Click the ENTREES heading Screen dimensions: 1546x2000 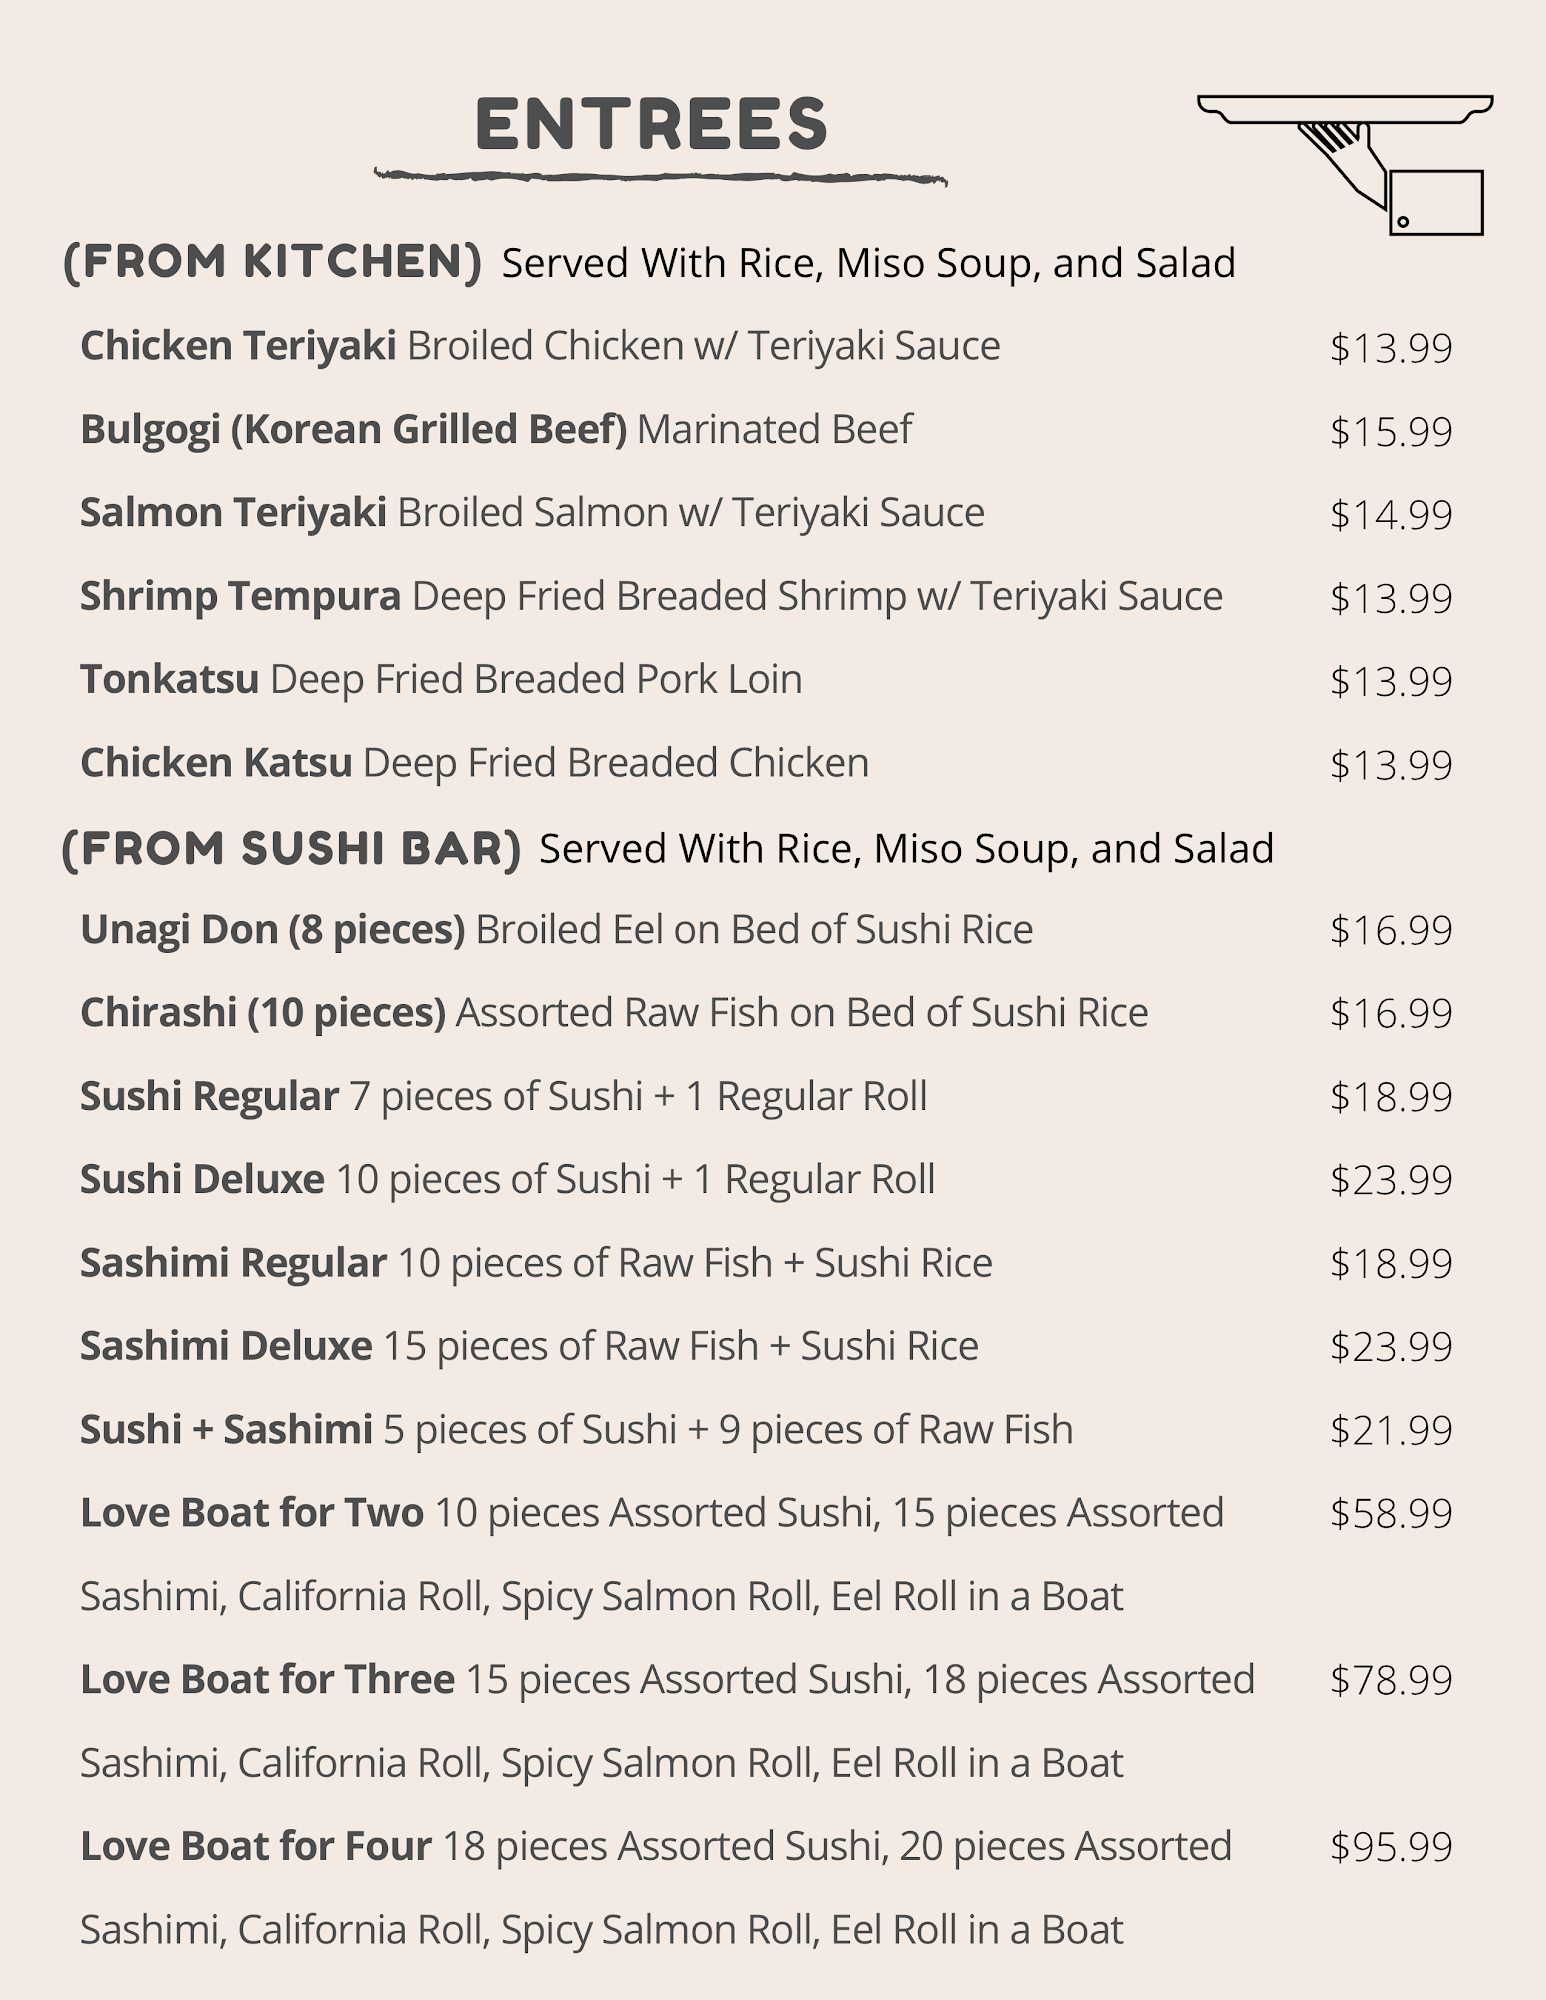coord(652,125)
